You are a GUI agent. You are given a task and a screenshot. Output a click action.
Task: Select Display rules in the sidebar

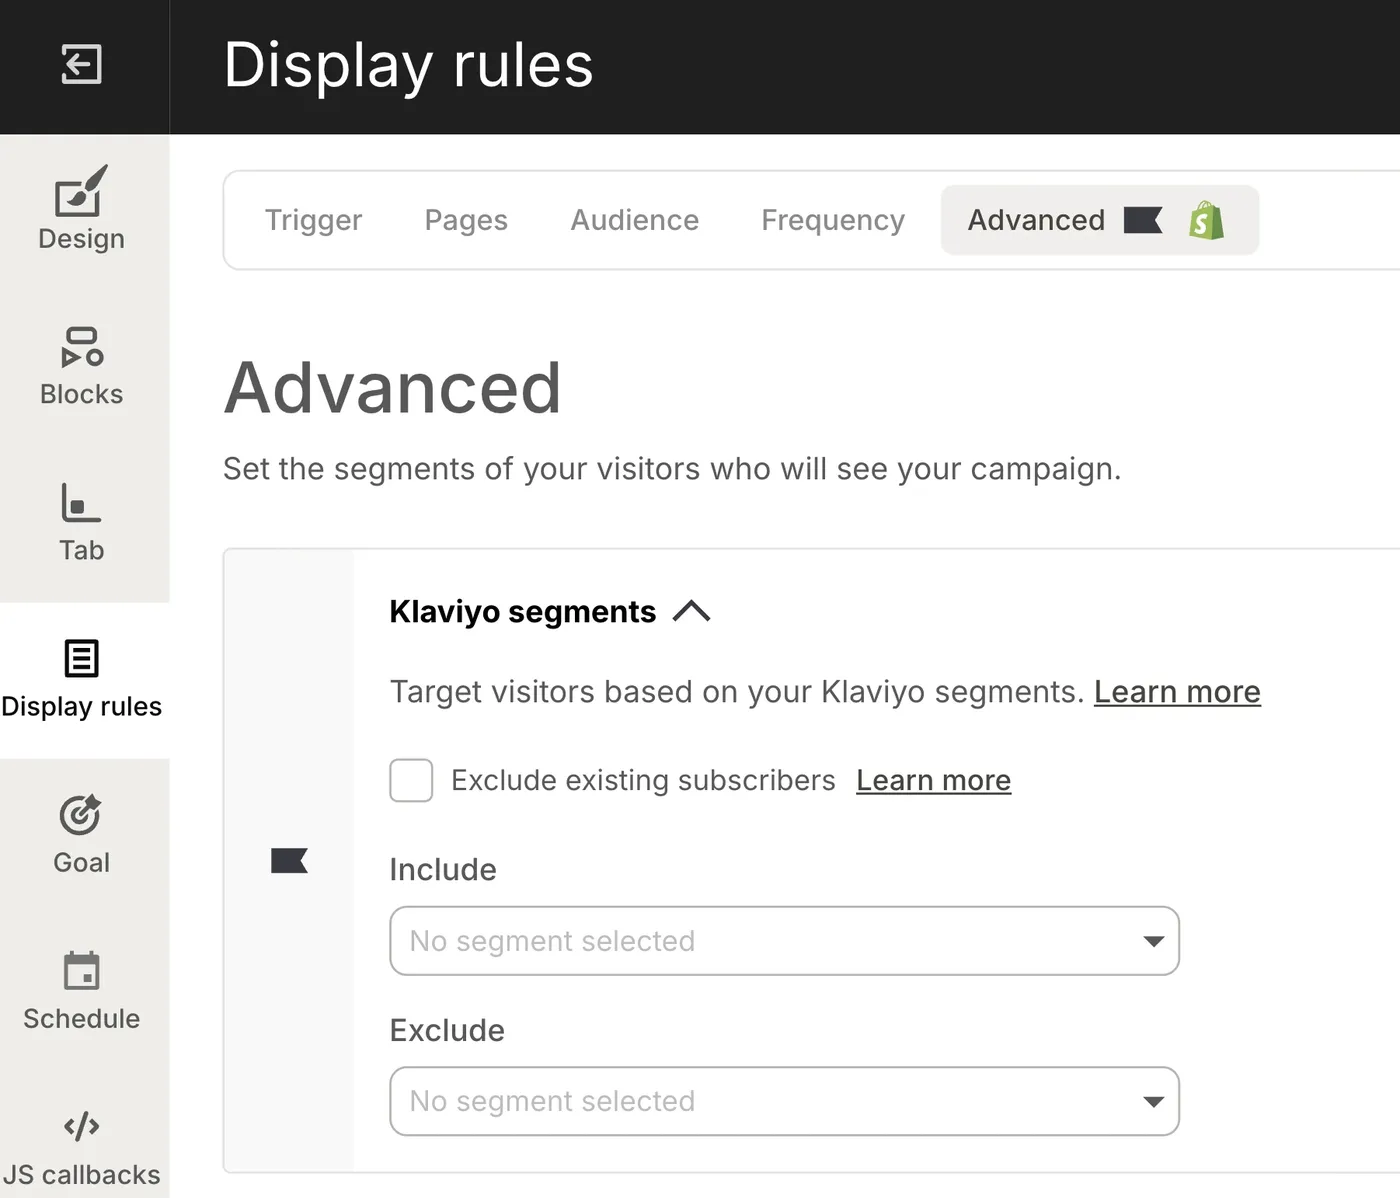pos(82,680)
